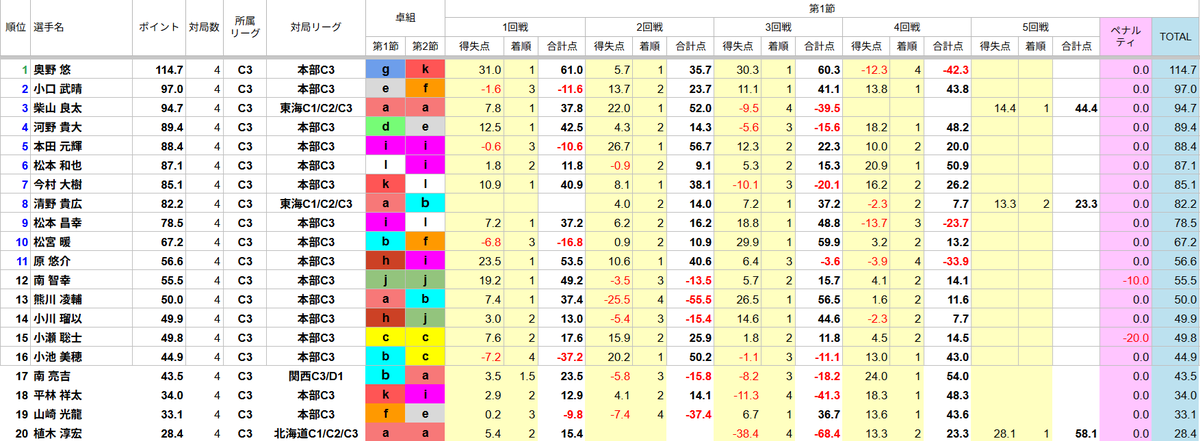
Task: Select the 28.4 TOTAL cell for 植木 淳宏
Action: 1175,435
